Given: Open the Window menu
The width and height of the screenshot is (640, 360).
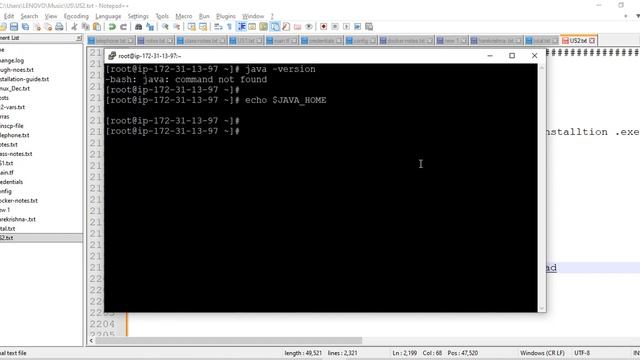Looking at the screenshot, I should click(x=253, y=16).
